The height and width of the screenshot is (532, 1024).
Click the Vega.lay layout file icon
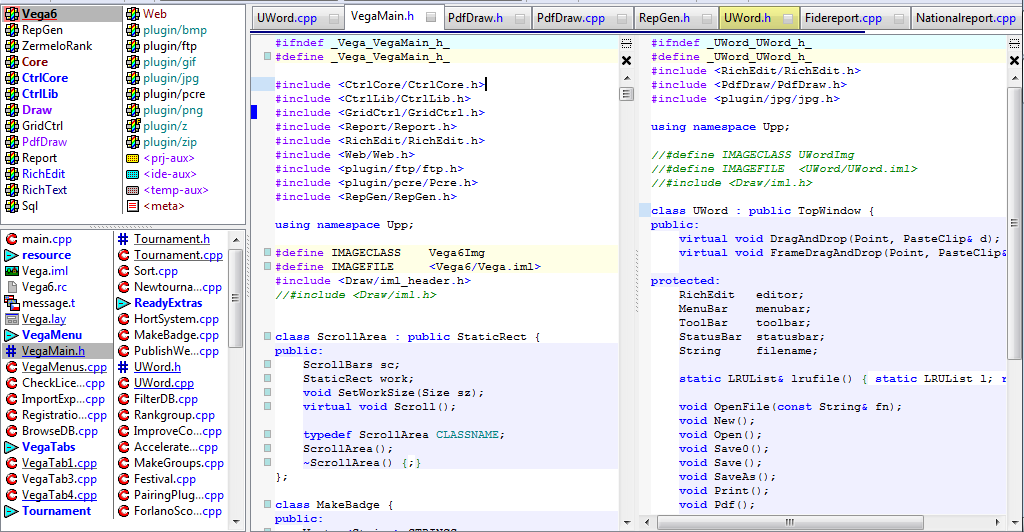click(x=11, y=319)
